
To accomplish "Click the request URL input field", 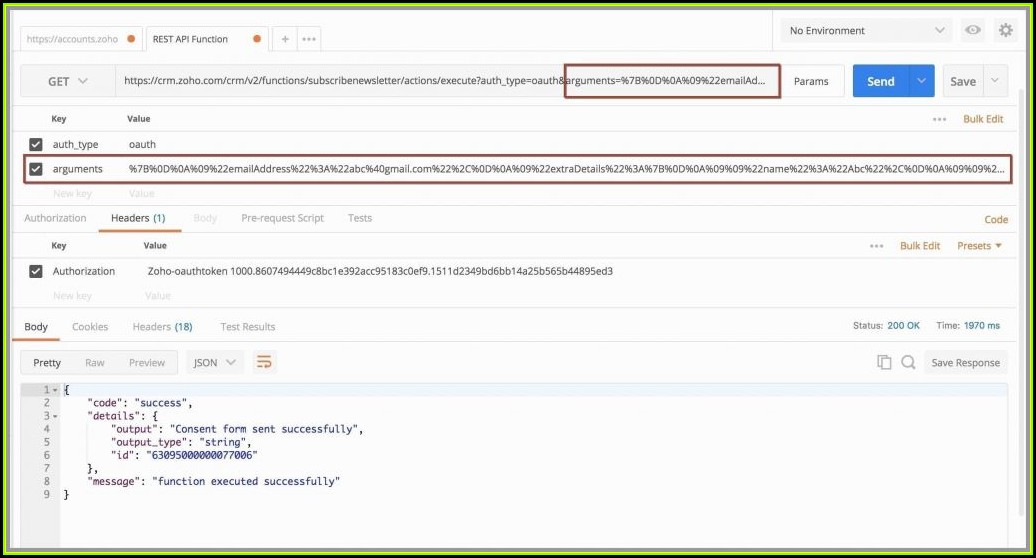I will coord(340,81).
